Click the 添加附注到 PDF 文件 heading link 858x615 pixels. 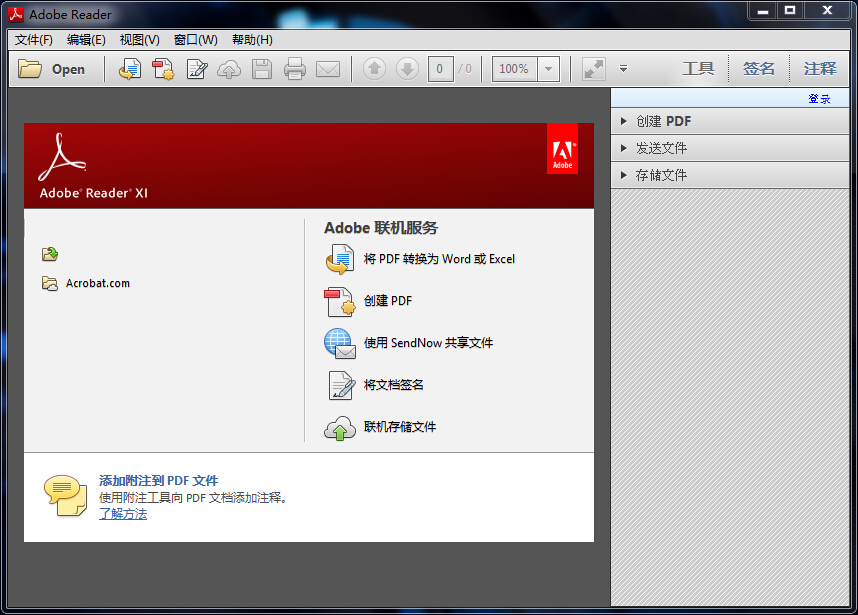159,481
